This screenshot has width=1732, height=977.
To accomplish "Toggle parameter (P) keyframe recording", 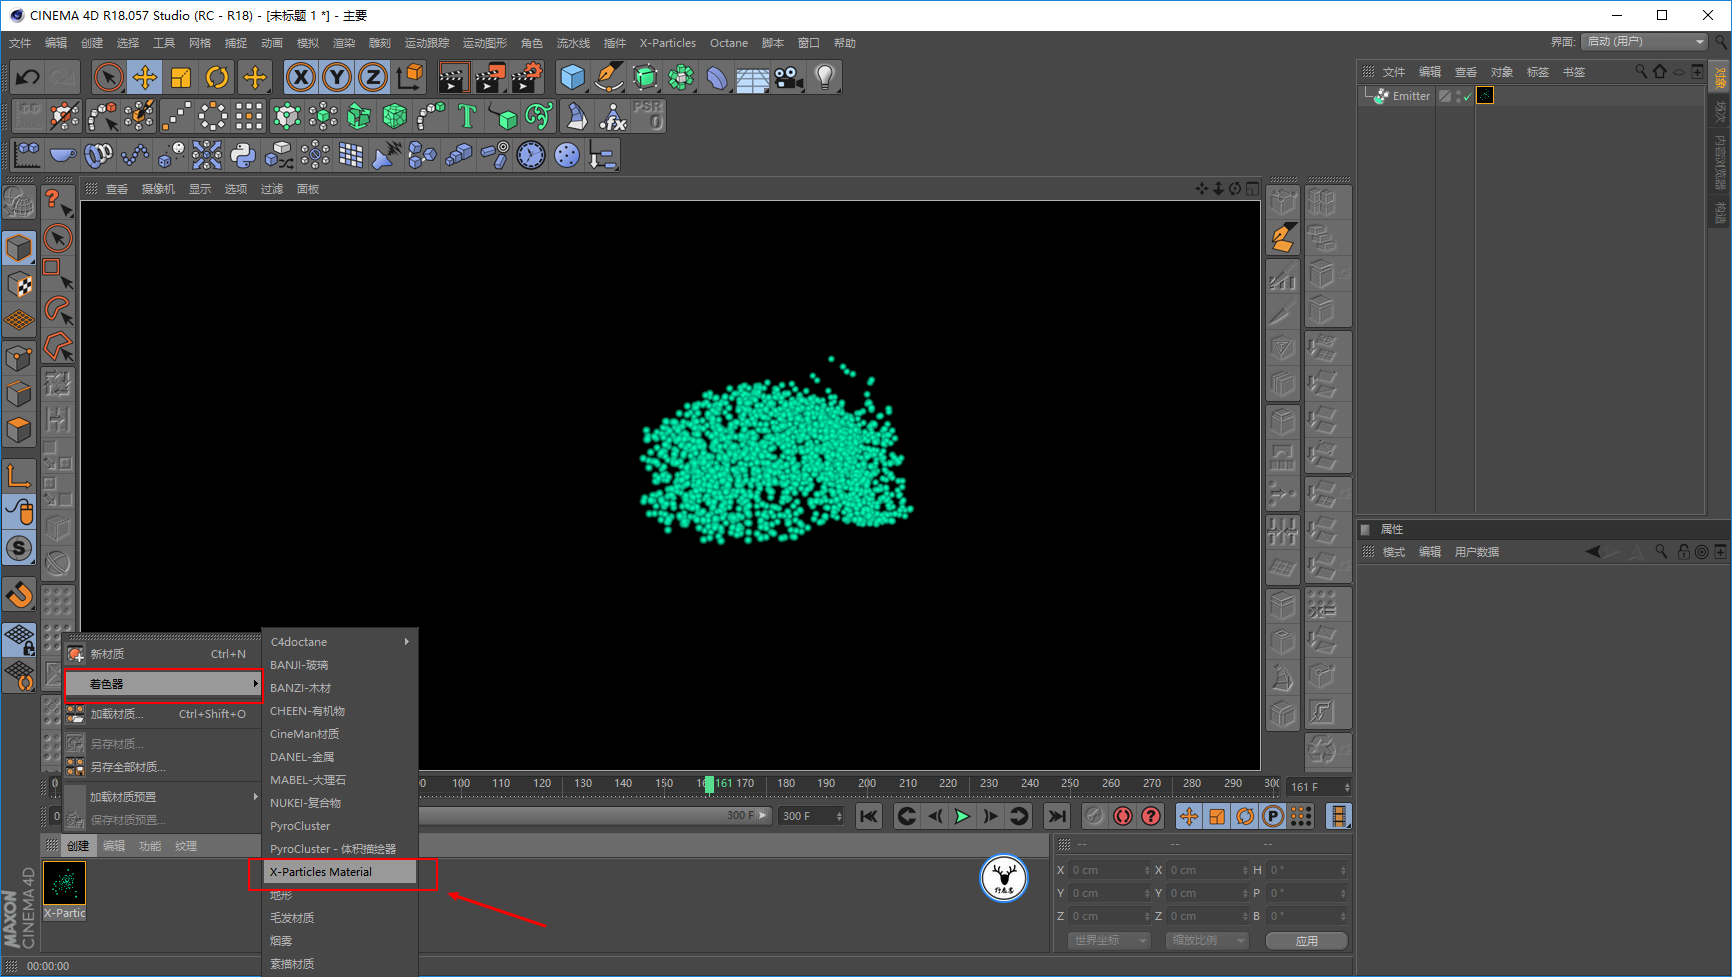I will [x=1273, y=816].
